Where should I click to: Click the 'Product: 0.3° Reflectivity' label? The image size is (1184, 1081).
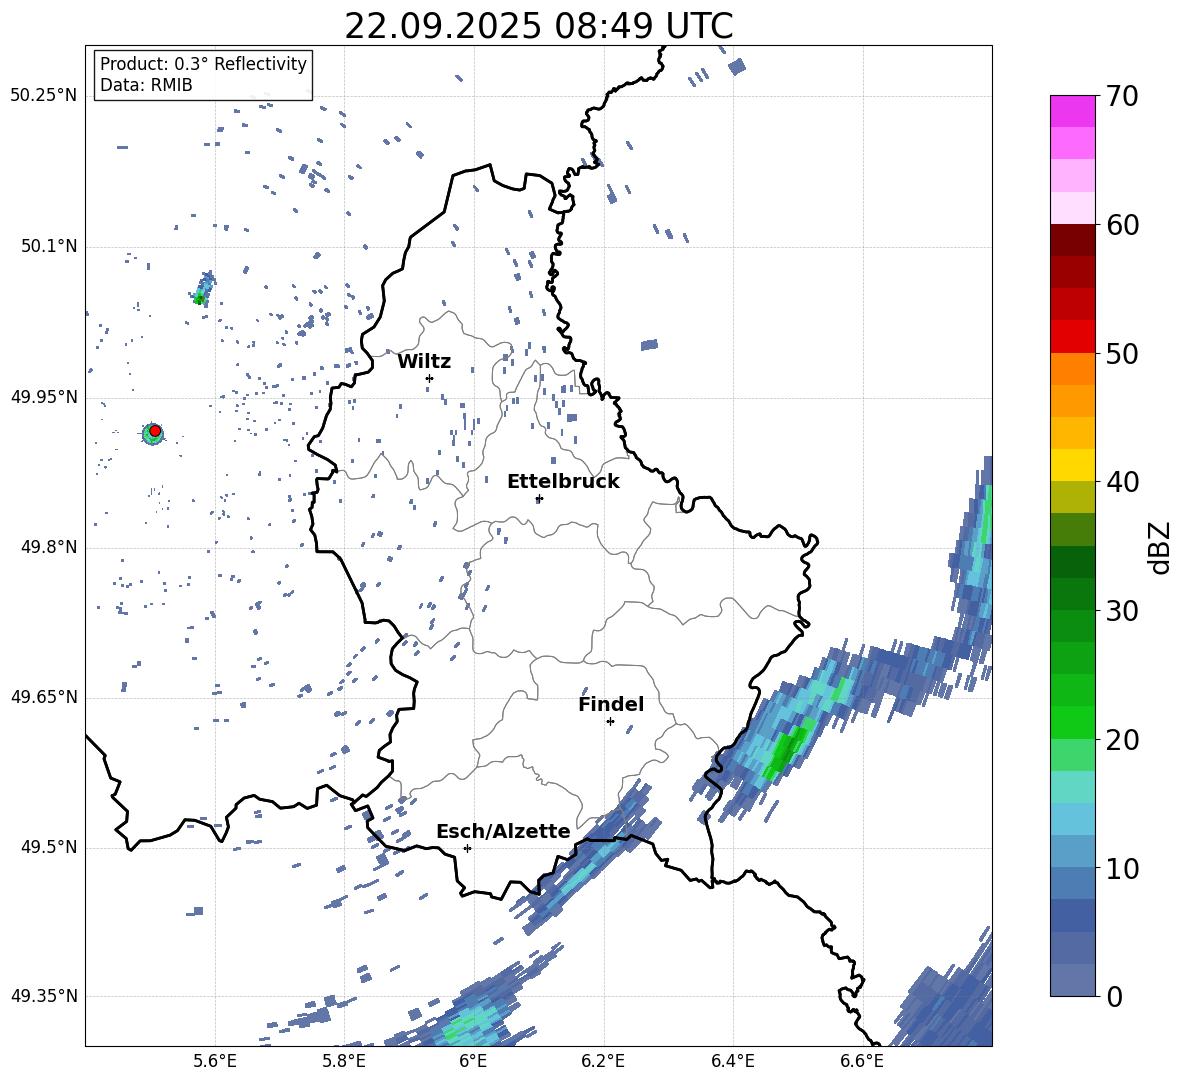(203, 63)
